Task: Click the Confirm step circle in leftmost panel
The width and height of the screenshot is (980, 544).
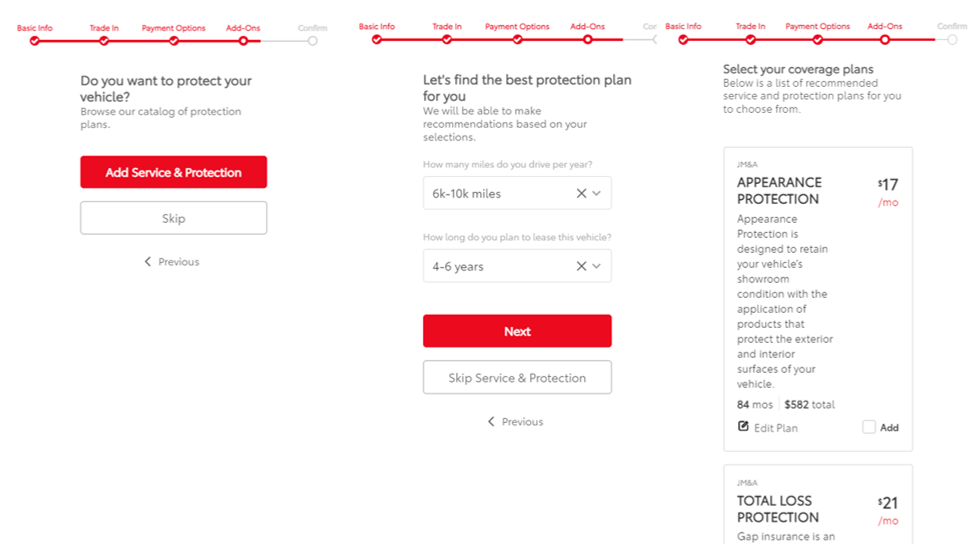Action: click(313, 41)
